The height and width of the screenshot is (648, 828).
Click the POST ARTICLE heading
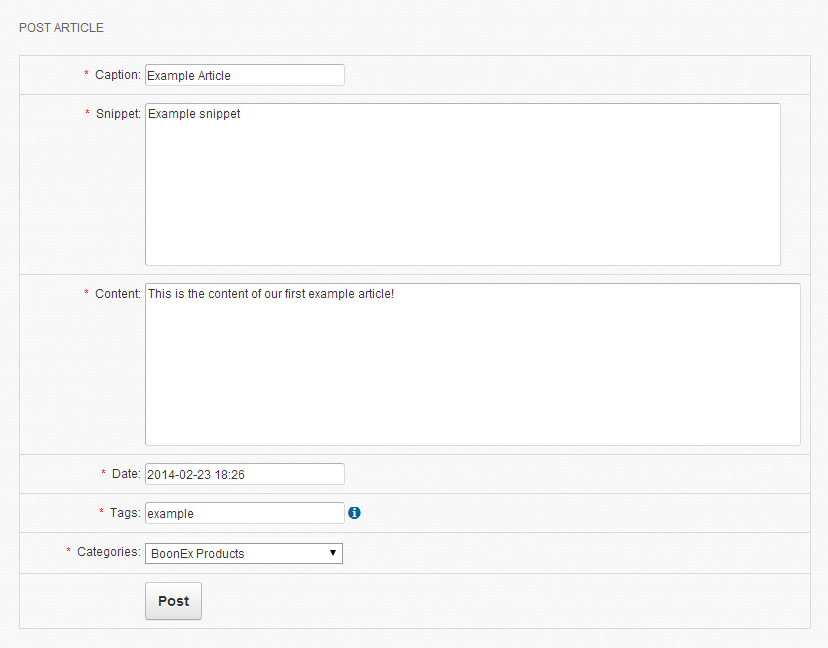point(61,28)
